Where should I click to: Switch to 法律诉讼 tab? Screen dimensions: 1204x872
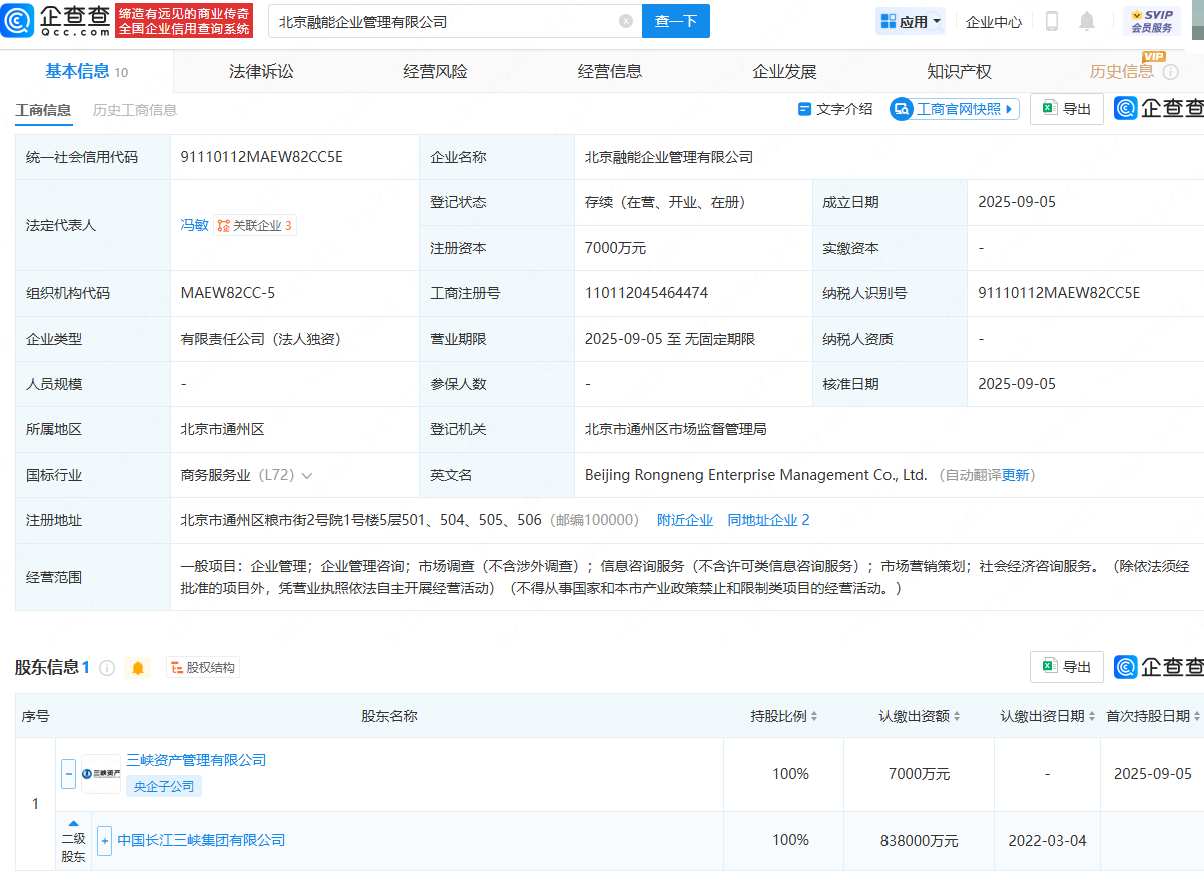261,72
